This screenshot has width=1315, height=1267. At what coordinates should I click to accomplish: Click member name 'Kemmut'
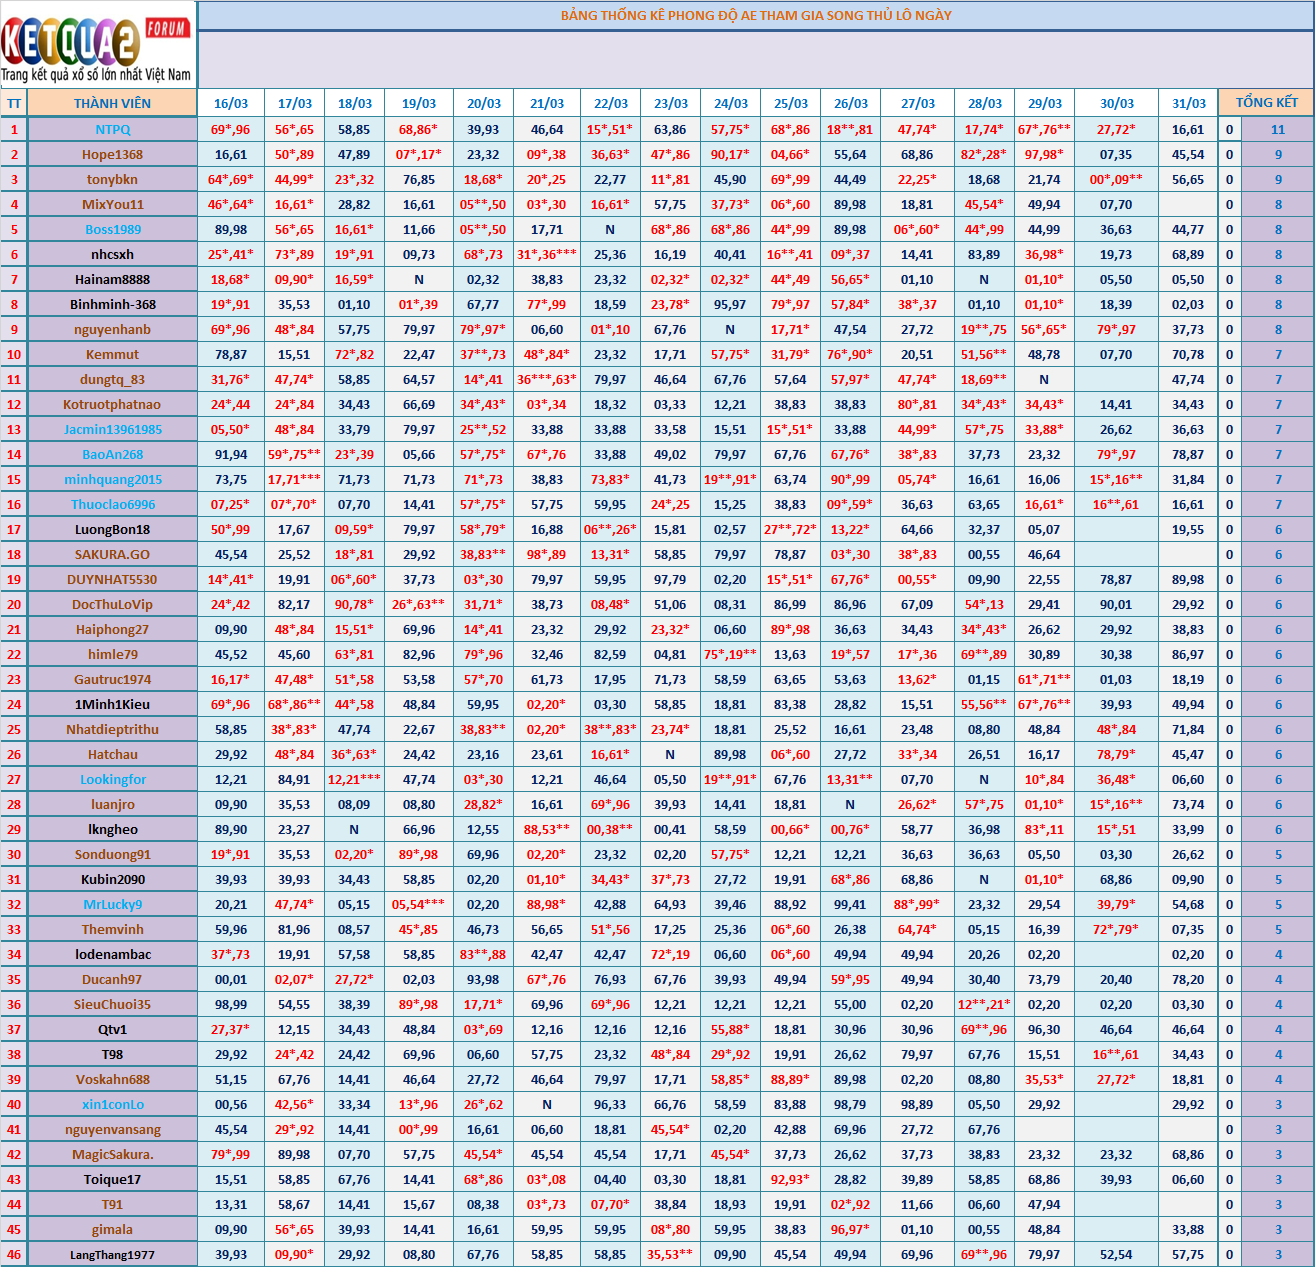[x=112, y=354]
